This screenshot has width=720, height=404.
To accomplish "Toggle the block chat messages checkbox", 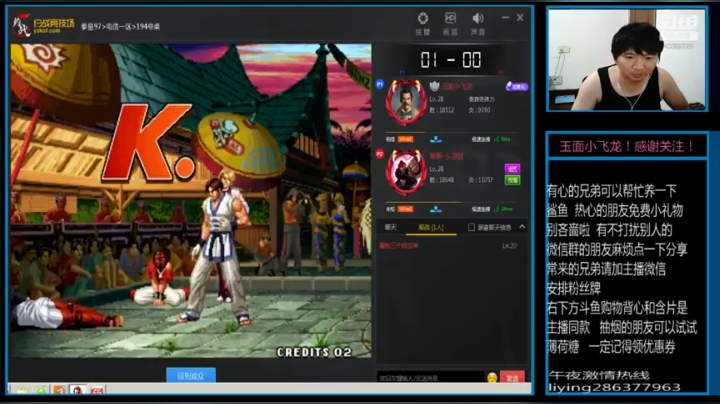I will (471, 227).
